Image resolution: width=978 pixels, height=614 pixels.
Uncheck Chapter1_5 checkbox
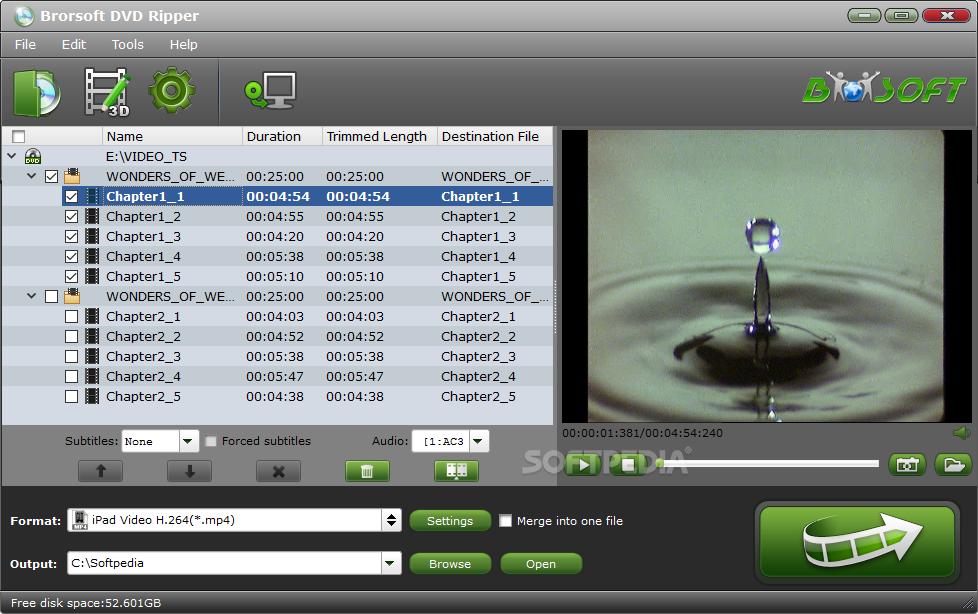(72, 276)
